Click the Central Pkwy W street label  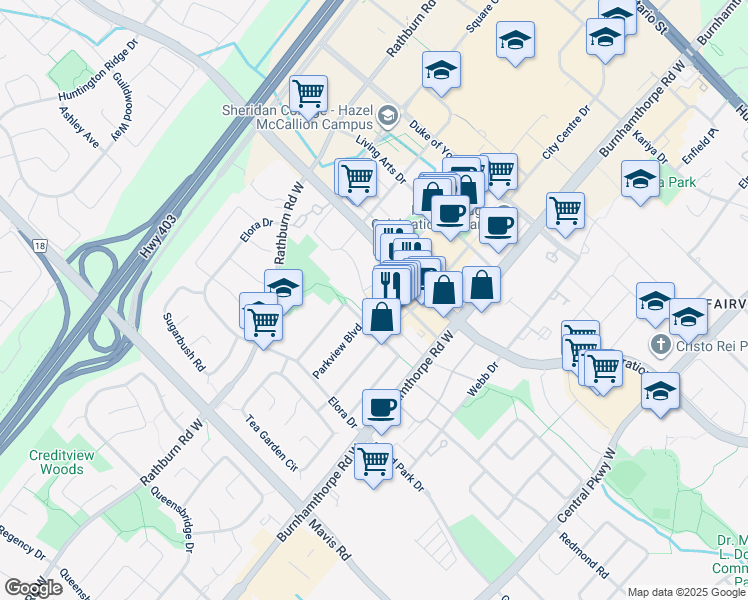point(587,486)
